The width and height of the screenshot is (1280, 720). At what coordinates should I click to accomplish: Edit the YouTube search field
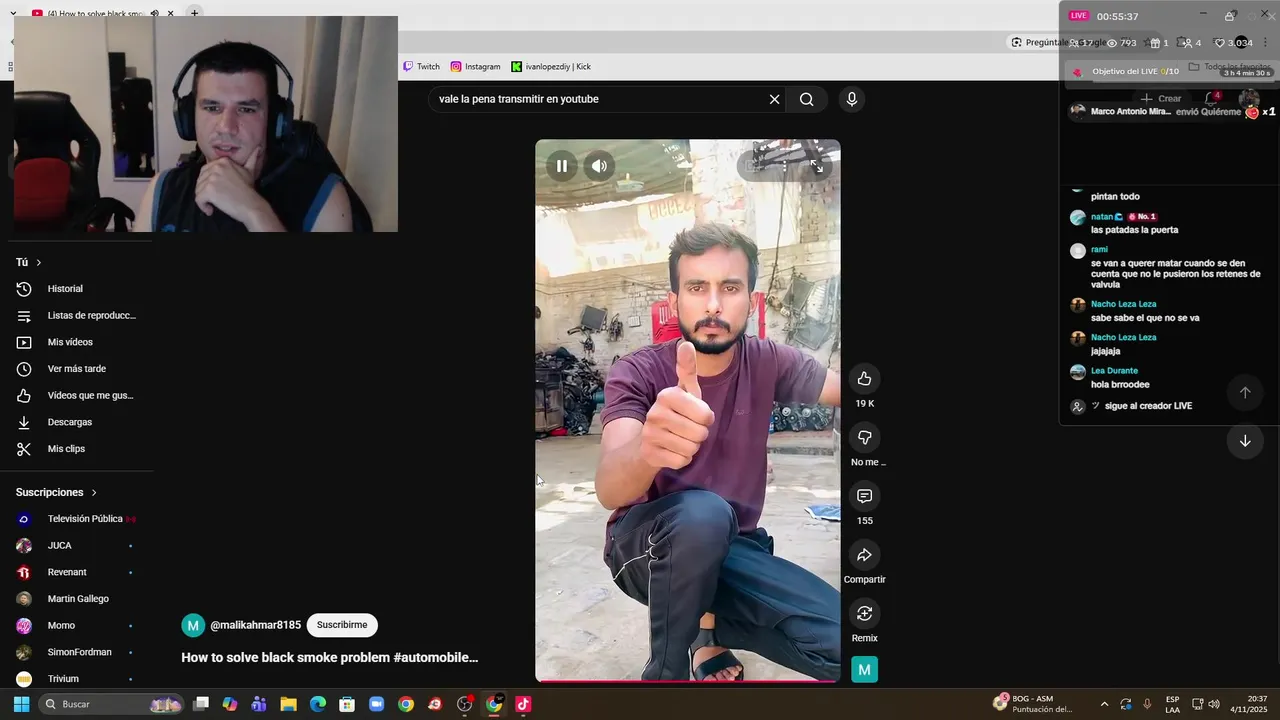pyautogui.click(x=598, y=99)
